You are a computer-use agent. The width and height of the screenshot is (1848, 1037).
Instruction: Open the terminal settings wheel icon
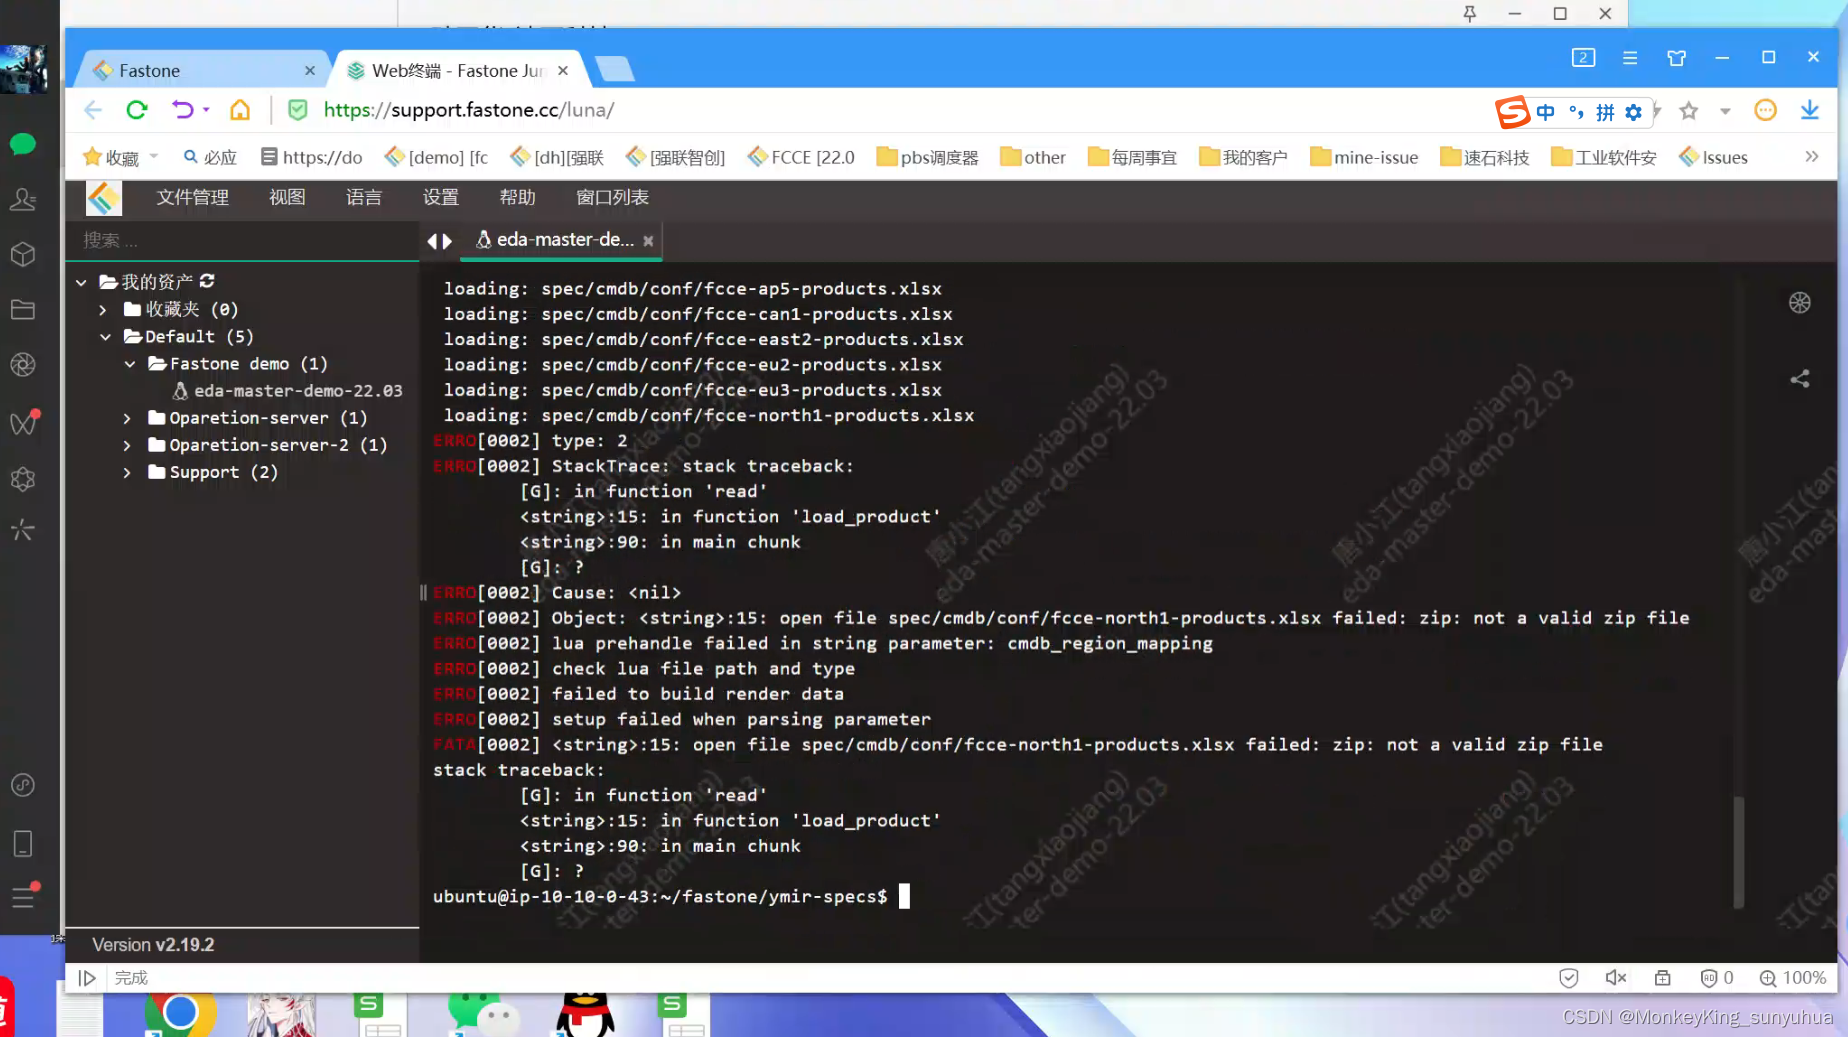coord(1800,303)
